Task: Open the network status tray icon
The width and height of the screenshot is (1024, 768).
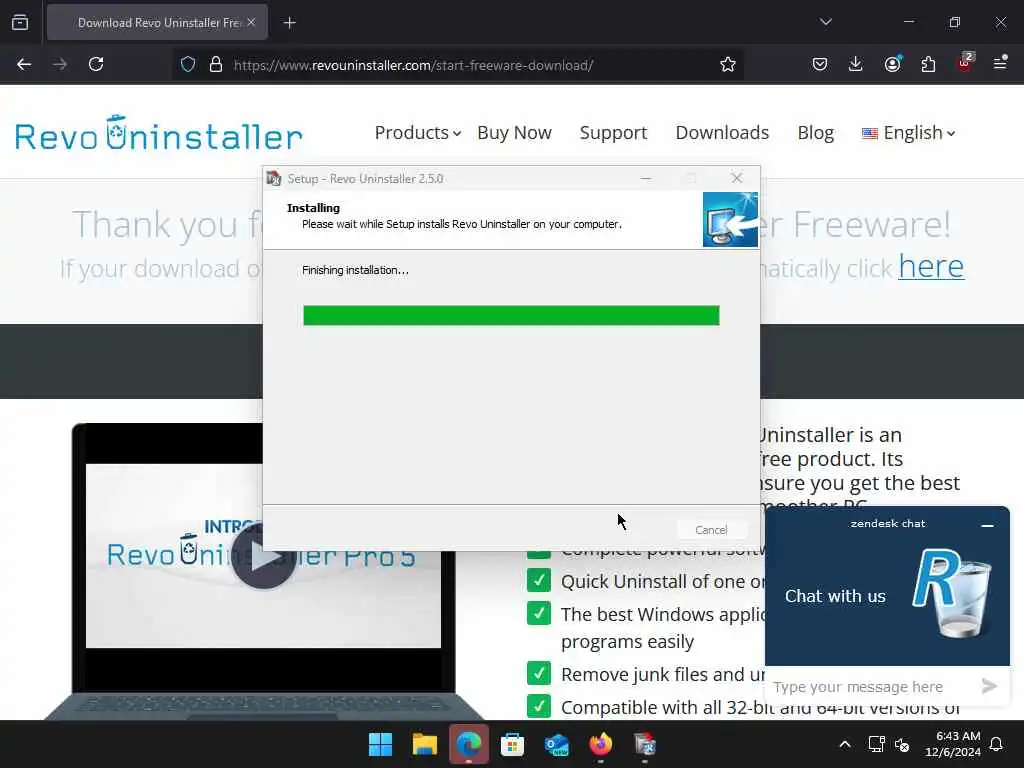Action: pyautogui.click(x=876, y=744)
